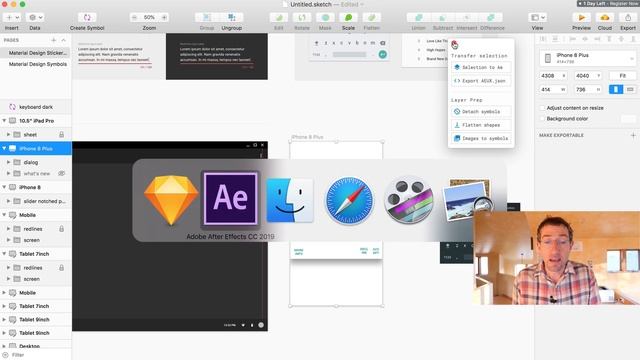Collapse the Pages list chevron

[x=63, y=40]
